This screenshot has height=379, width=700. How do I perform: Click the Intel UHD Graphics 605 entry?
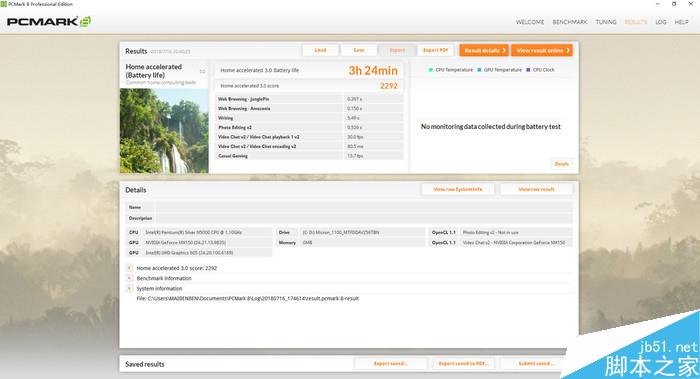(199, 253)
